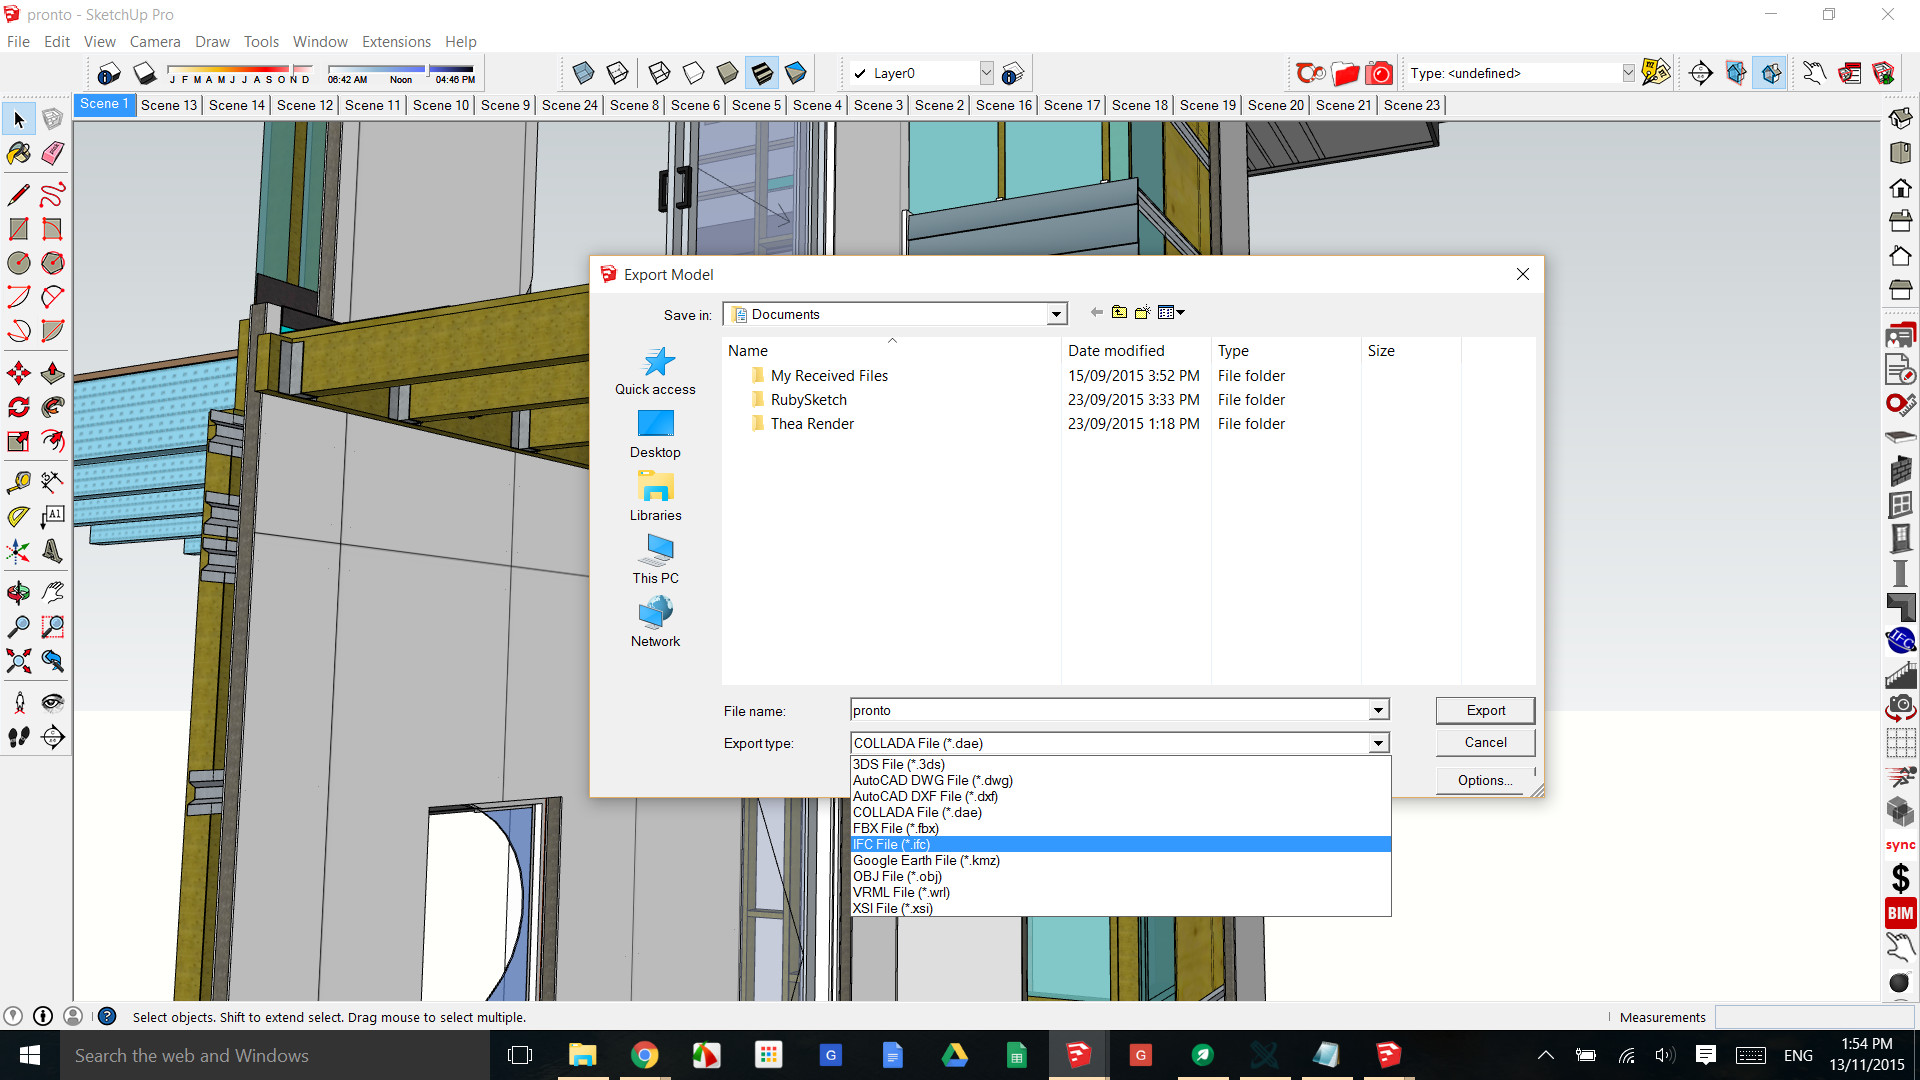Select the Libraries shortcut
1920x1080 pixels.
click(x=655, y=496)
